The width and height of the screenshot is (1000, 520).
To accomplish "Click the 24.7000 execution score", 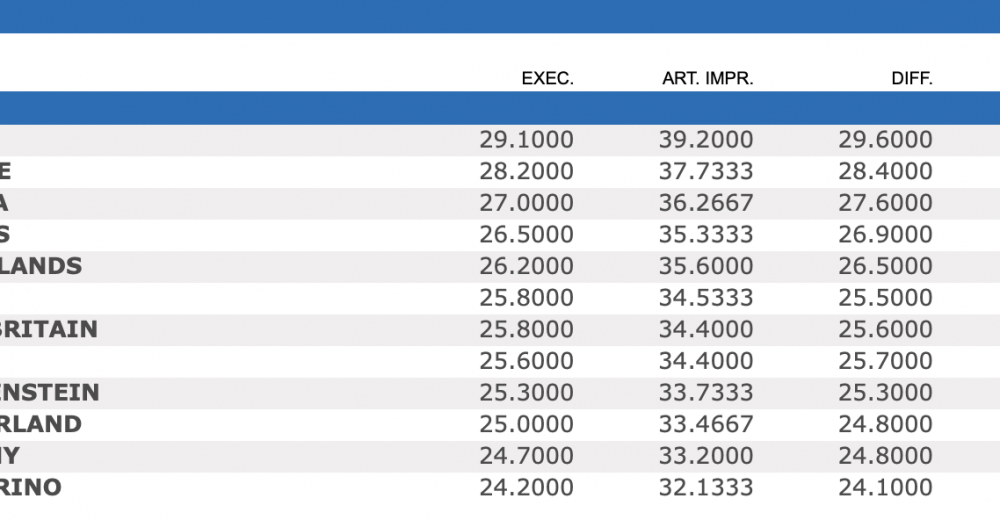I will 526,456.
